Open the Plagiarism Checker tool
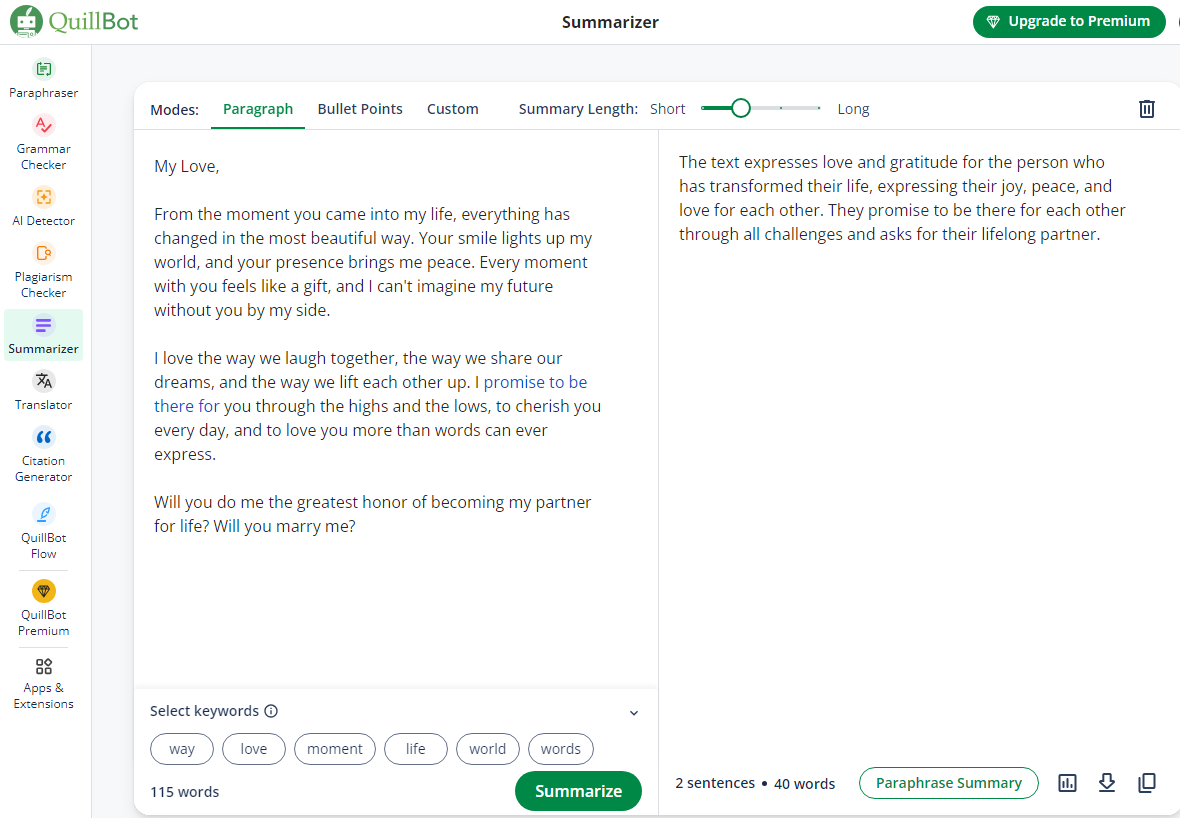Image resolution: width=1180 pixels, height=818 pixels. pos(43,270)
